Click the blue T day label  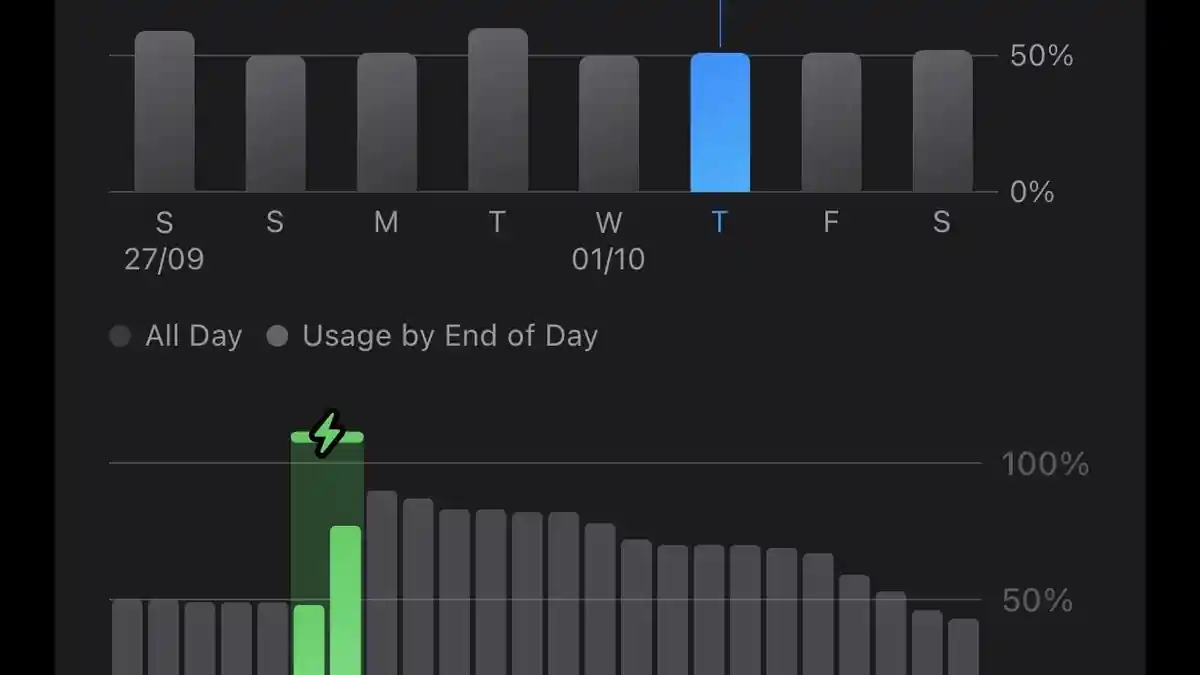[719, 222]
